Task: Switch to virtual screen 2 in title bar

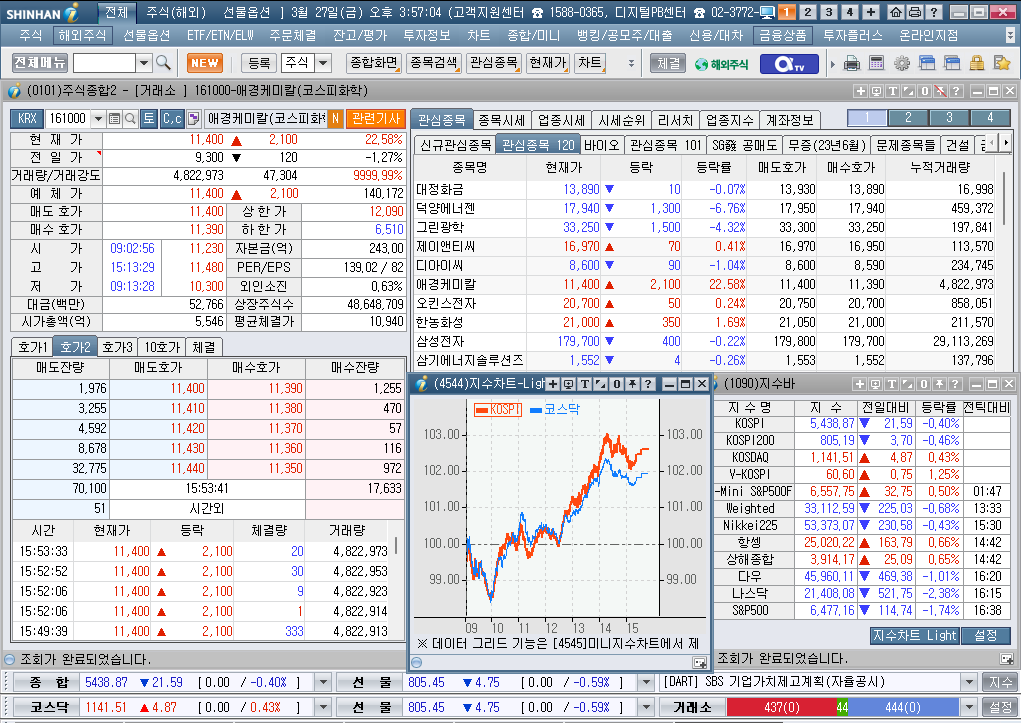Action: coord(807,12)
